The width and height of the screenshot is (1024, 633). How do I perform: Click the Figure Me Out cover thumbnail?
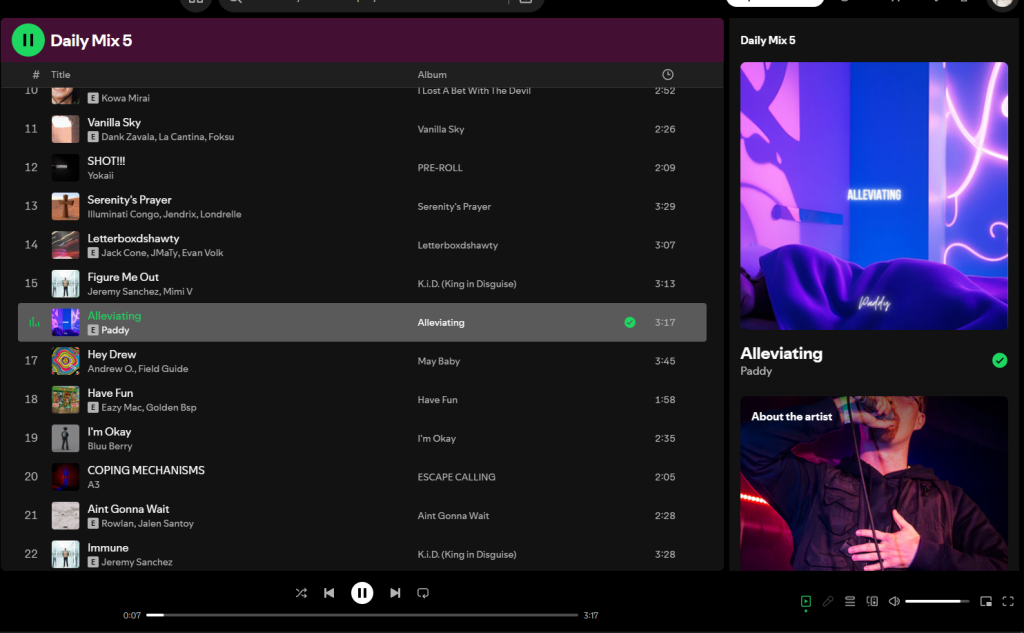point(65,284)
